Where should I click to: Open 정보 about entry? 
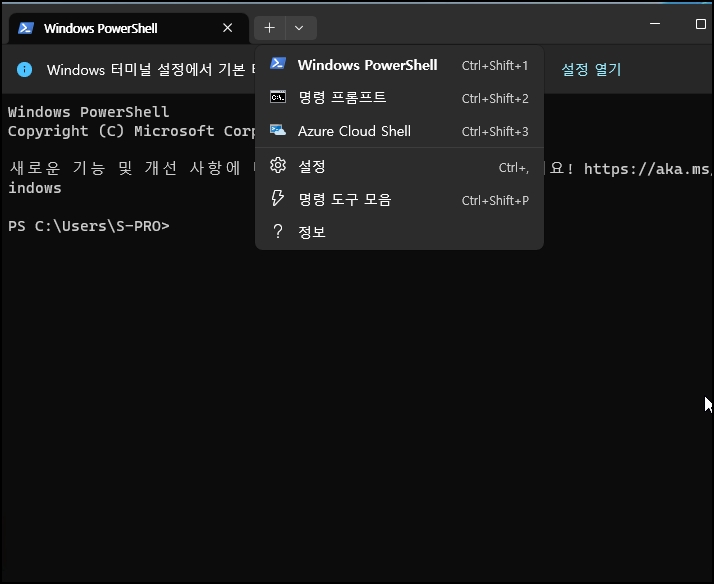[399, 232]
